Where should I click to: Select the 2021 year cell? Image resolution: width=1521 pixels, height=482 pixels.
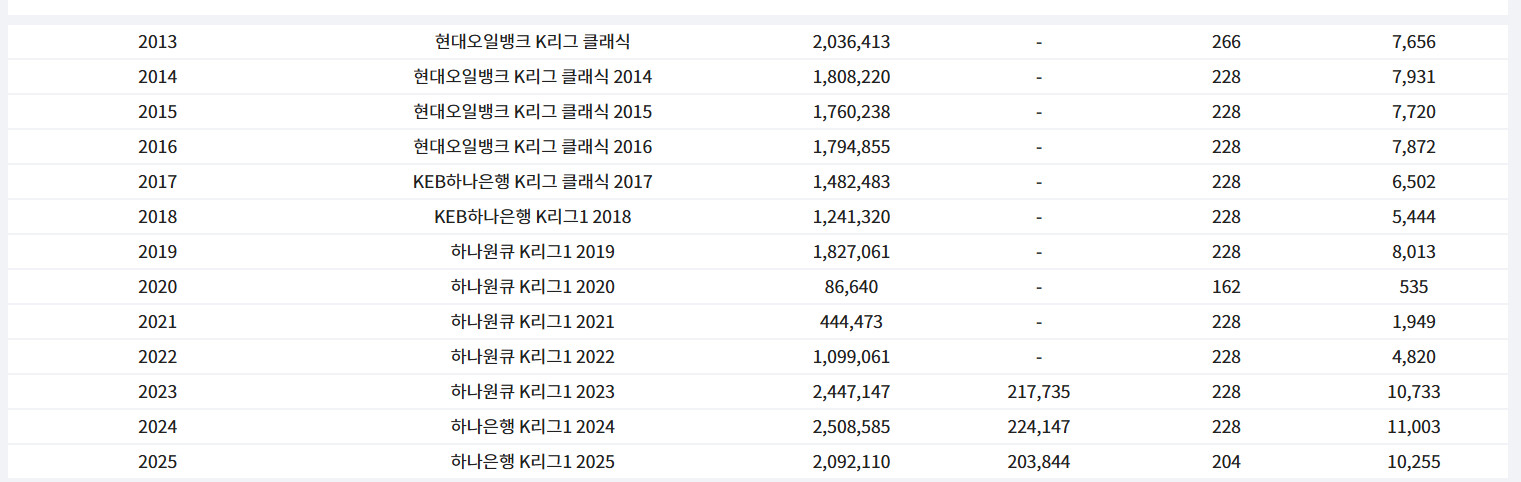pos(157,322)
